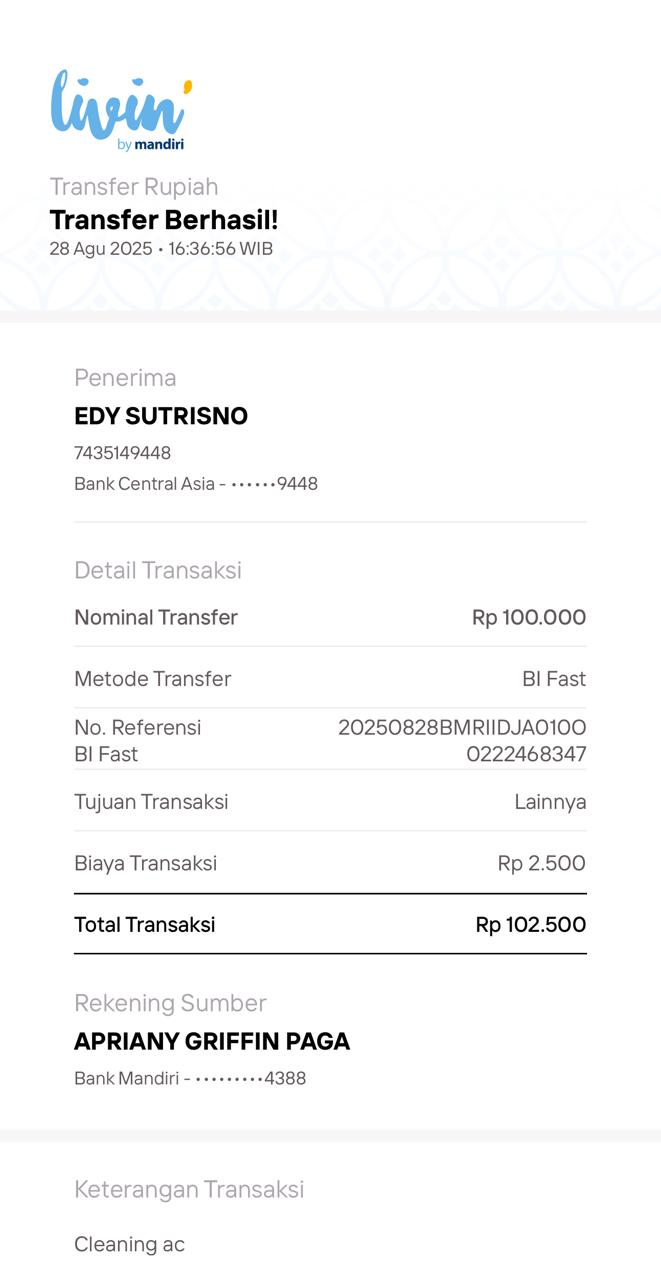Tap the BI Fast transfer method value
Screen dimensions: 661x1280
click(554, 679)
